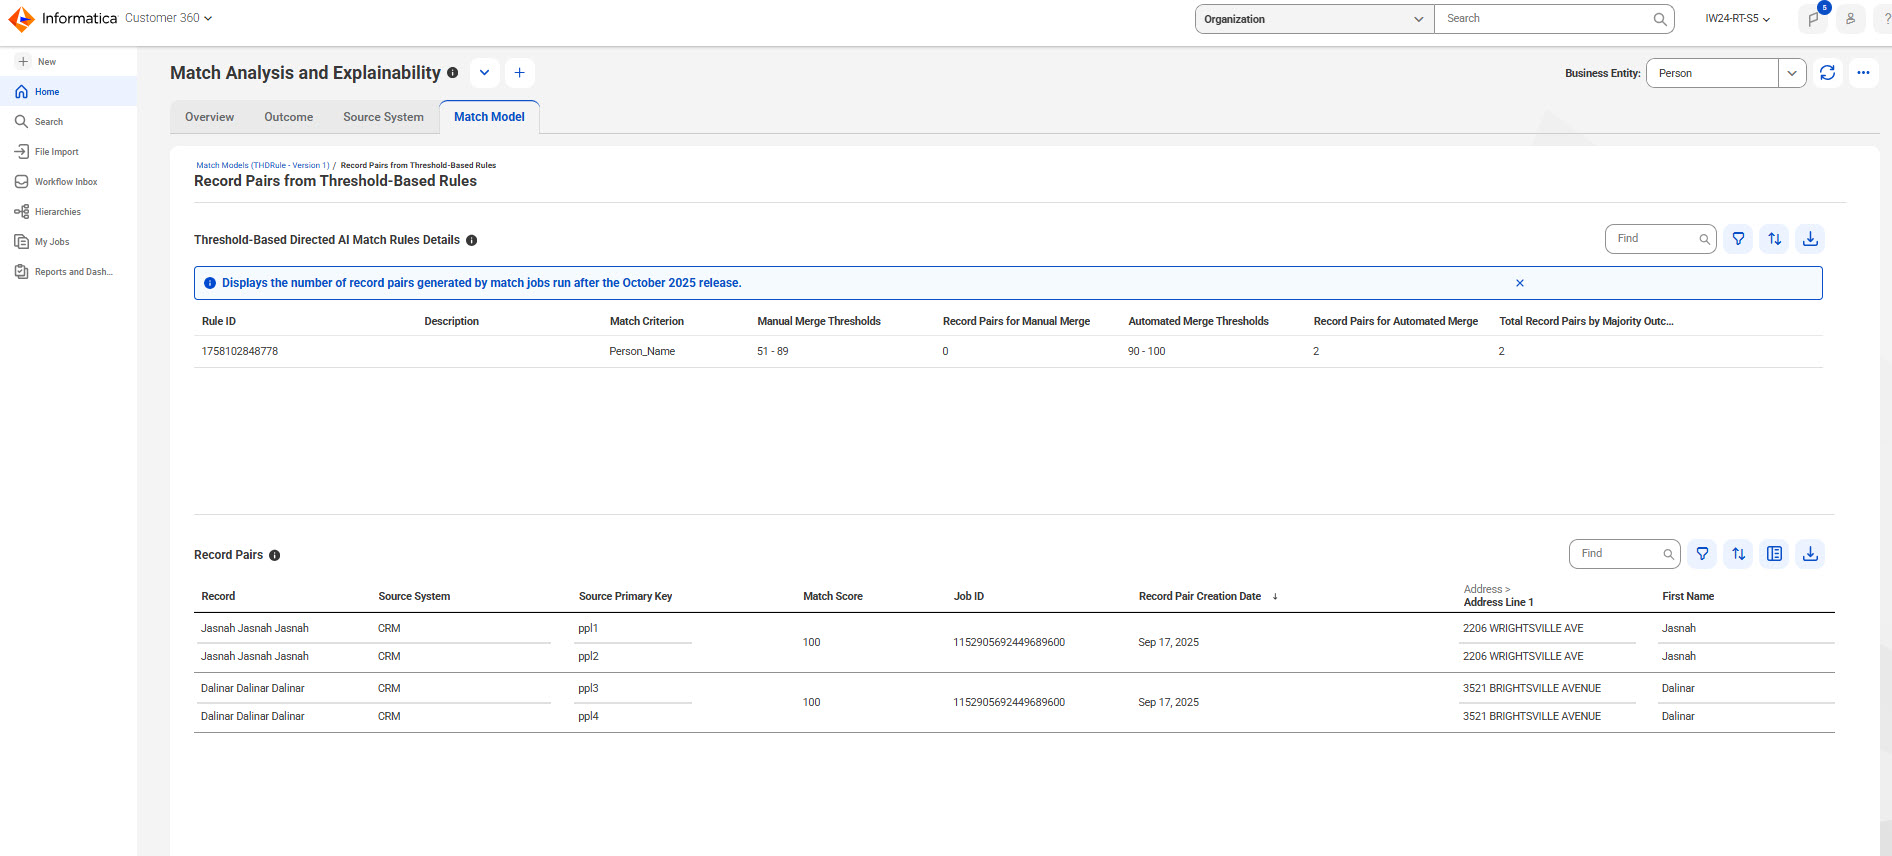Open Workflow Inbox in the sidebar

66,182
